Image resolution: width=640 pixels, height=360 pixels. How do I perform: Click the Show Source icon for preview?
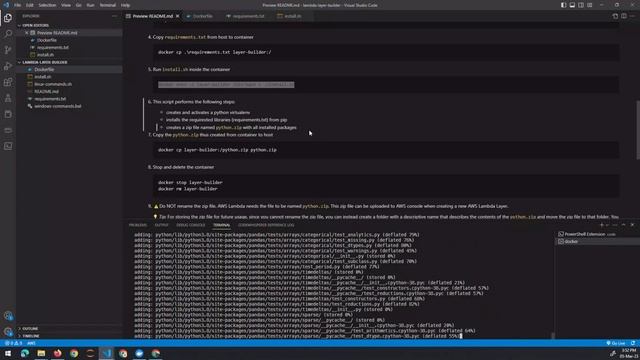pyautogui.click(x=615, y=16)
